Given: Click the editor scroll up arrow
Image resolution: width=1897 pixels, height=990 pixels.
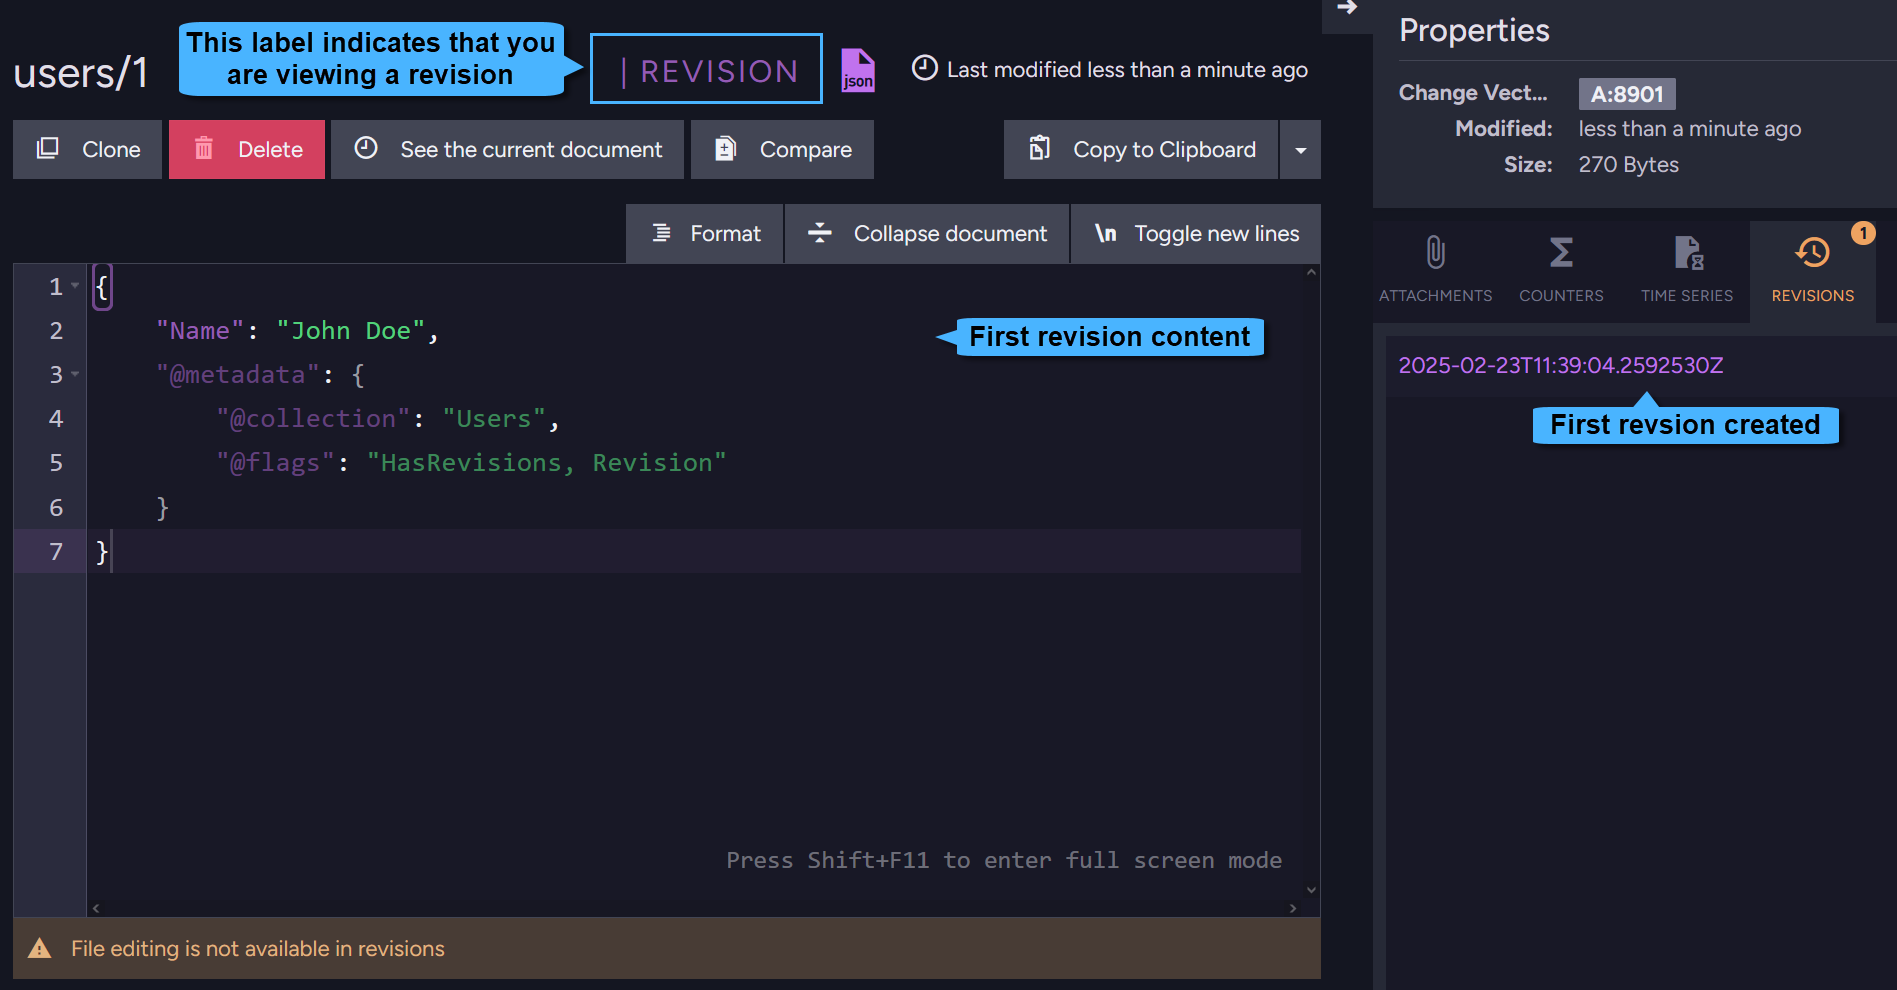Looking at the screenshot, I should [1311, 272].
